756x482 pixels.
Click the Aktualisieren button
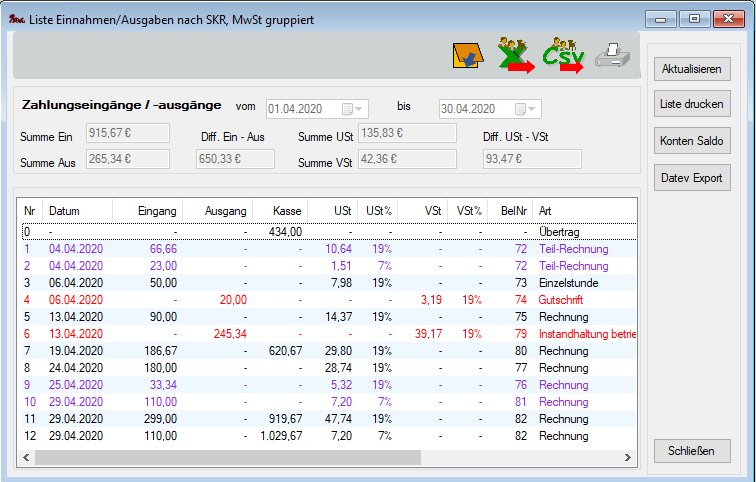coord(692,70)
